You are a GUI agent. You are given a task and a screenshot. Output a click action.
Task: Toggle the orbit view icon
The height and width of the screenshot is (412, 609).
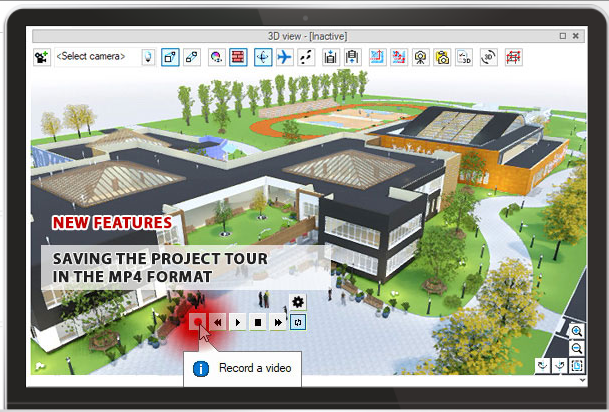click(262, 57)
